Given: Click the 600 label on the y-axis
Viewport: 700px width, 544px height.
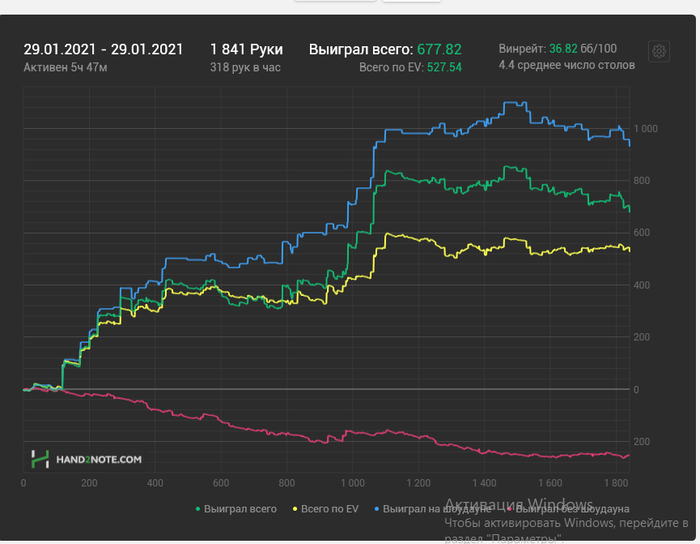Looking at the screenshot, I should (x=642, y=233).
